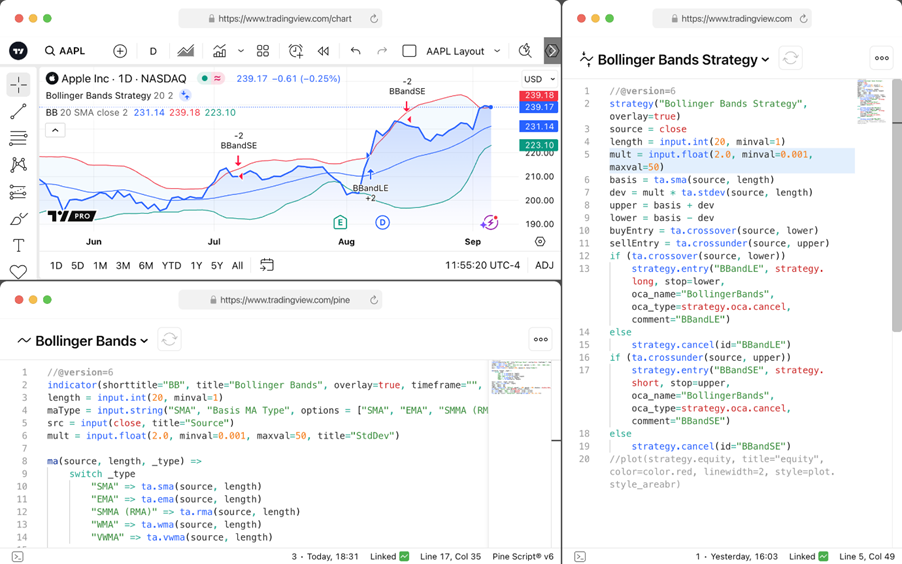Select 1D time range
The height and width of the screenshot is (564, 902).
pyautogui.click(x=56, y=265)
